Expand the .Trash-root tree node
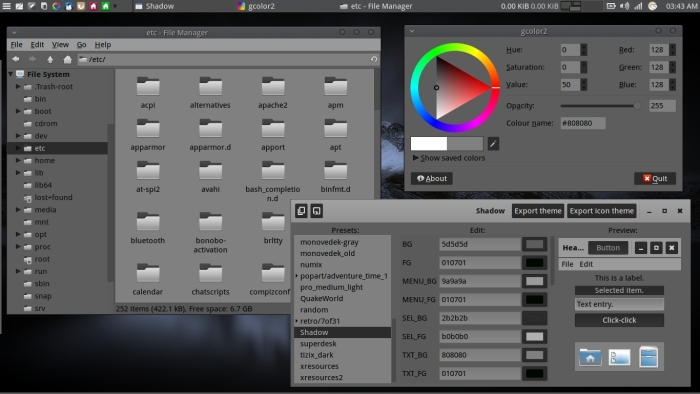 pyautogui.click(x=18, y=87)
